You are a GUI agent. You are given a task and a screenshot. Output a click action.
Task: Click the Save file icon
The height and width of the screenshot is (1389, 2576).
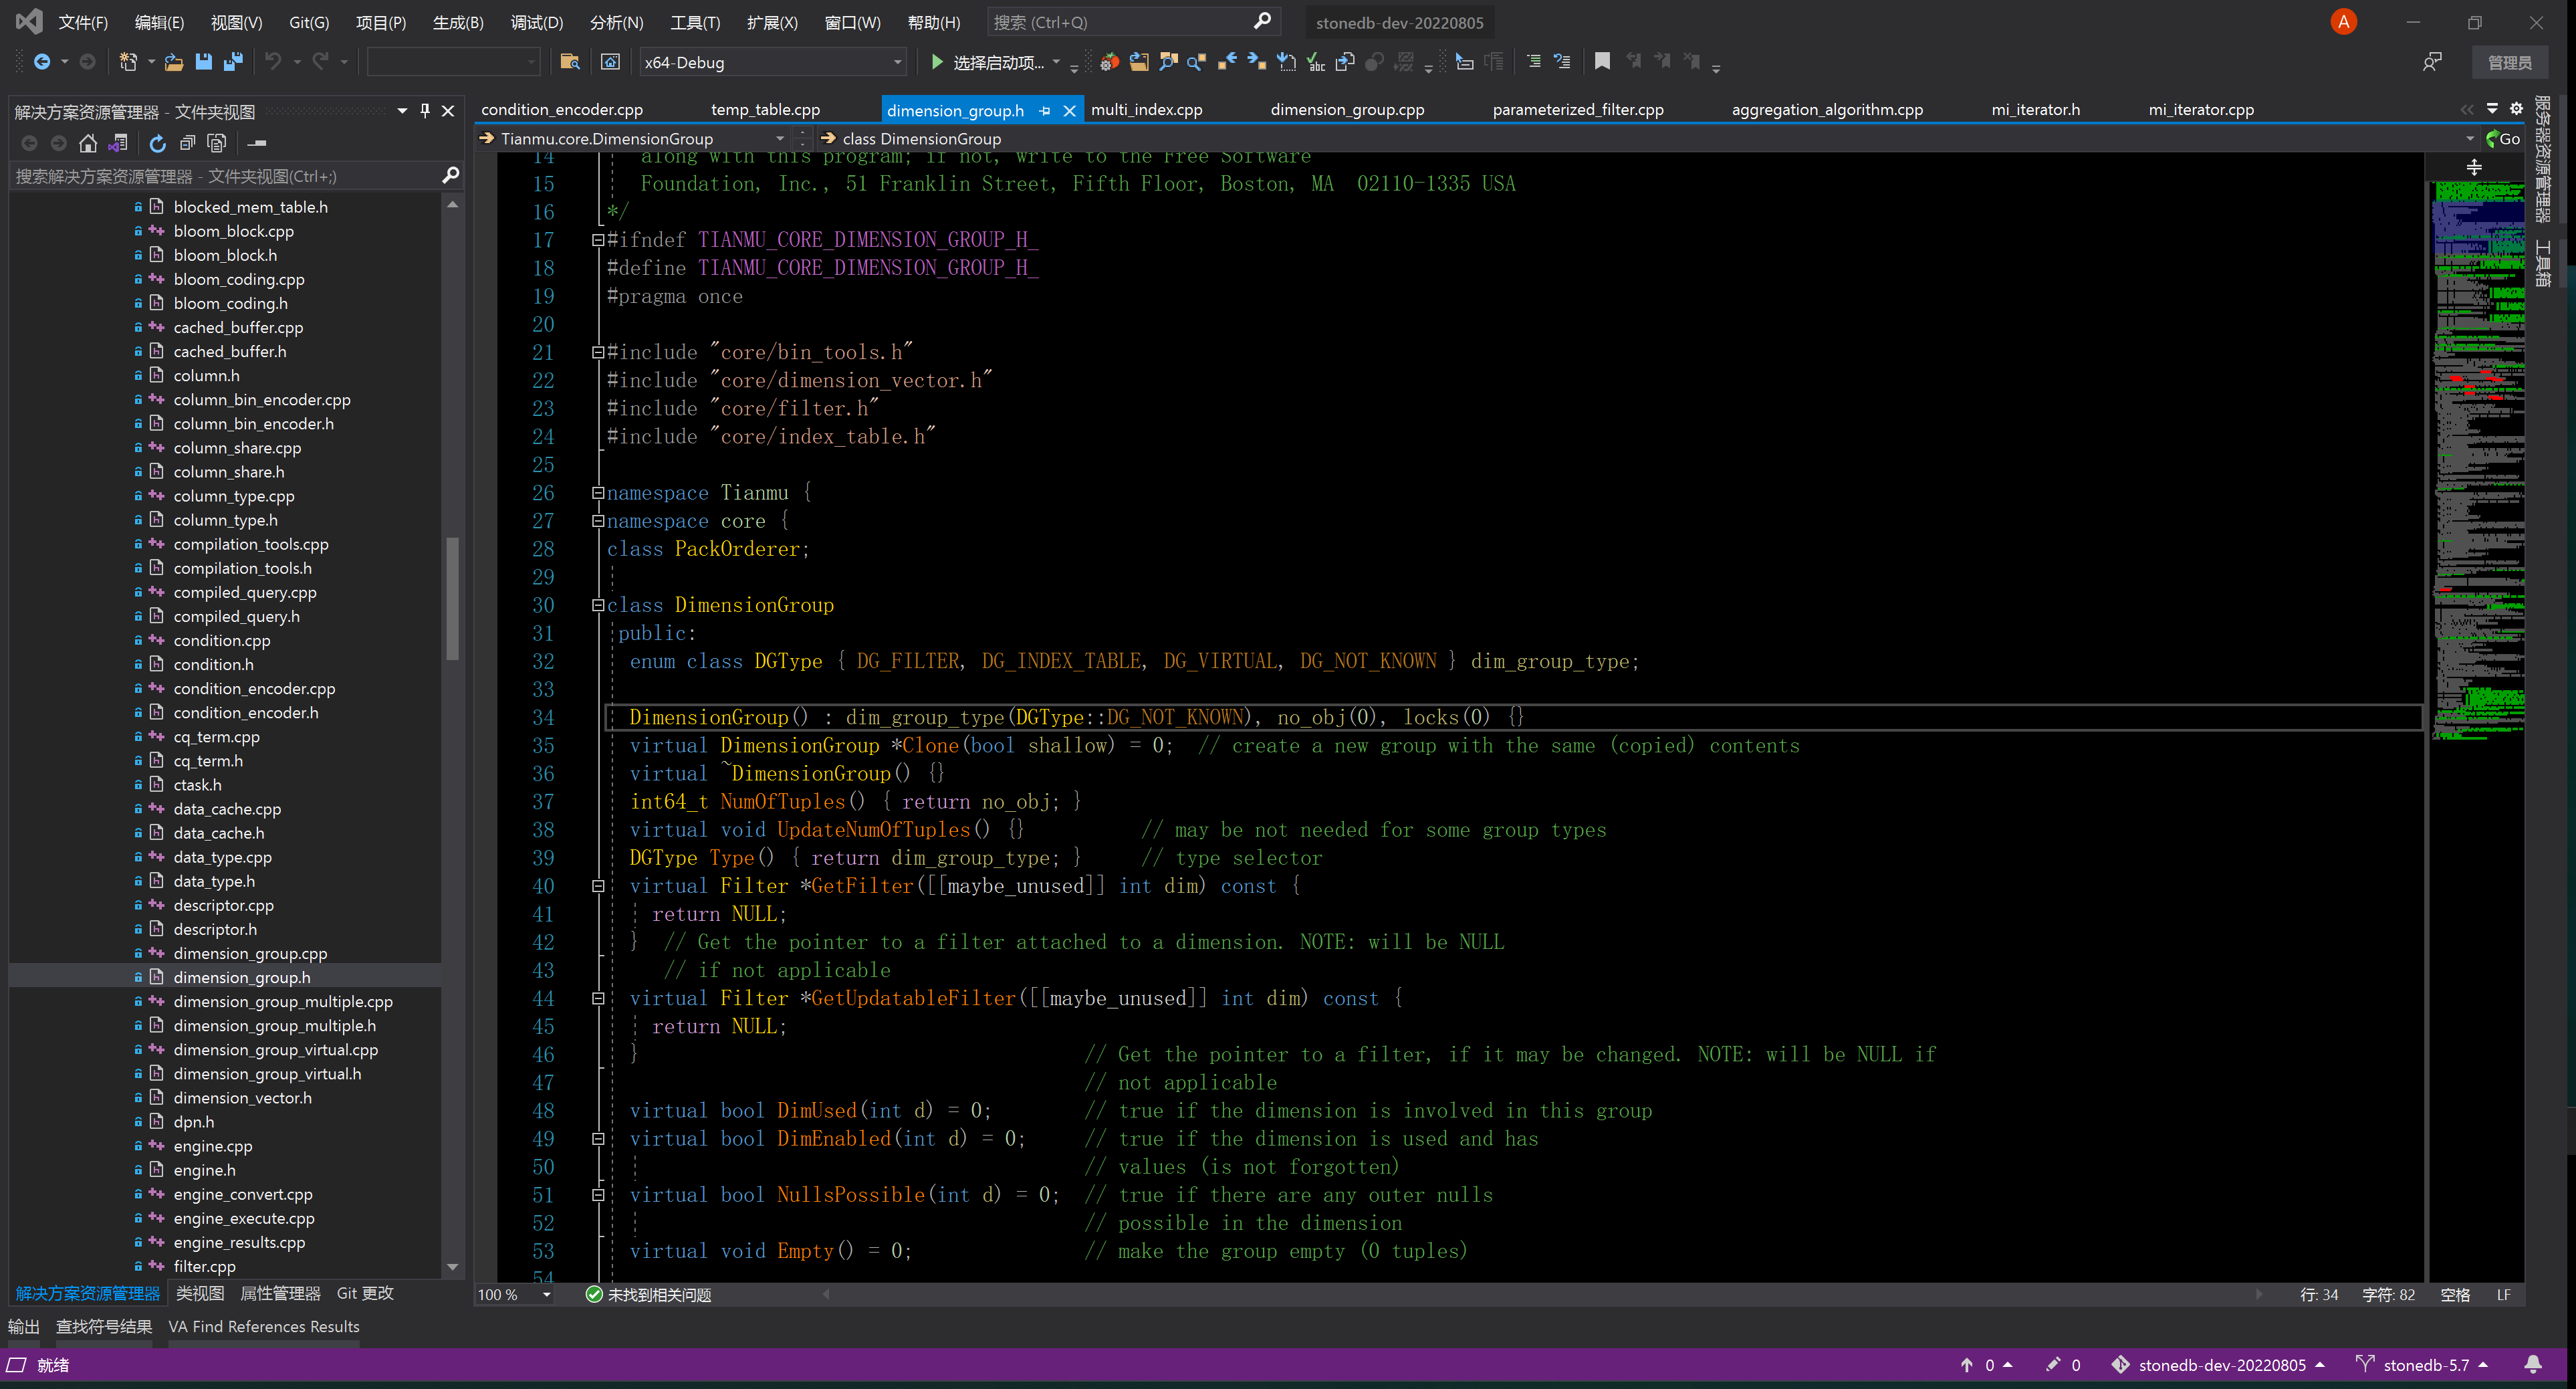point(204,62)
